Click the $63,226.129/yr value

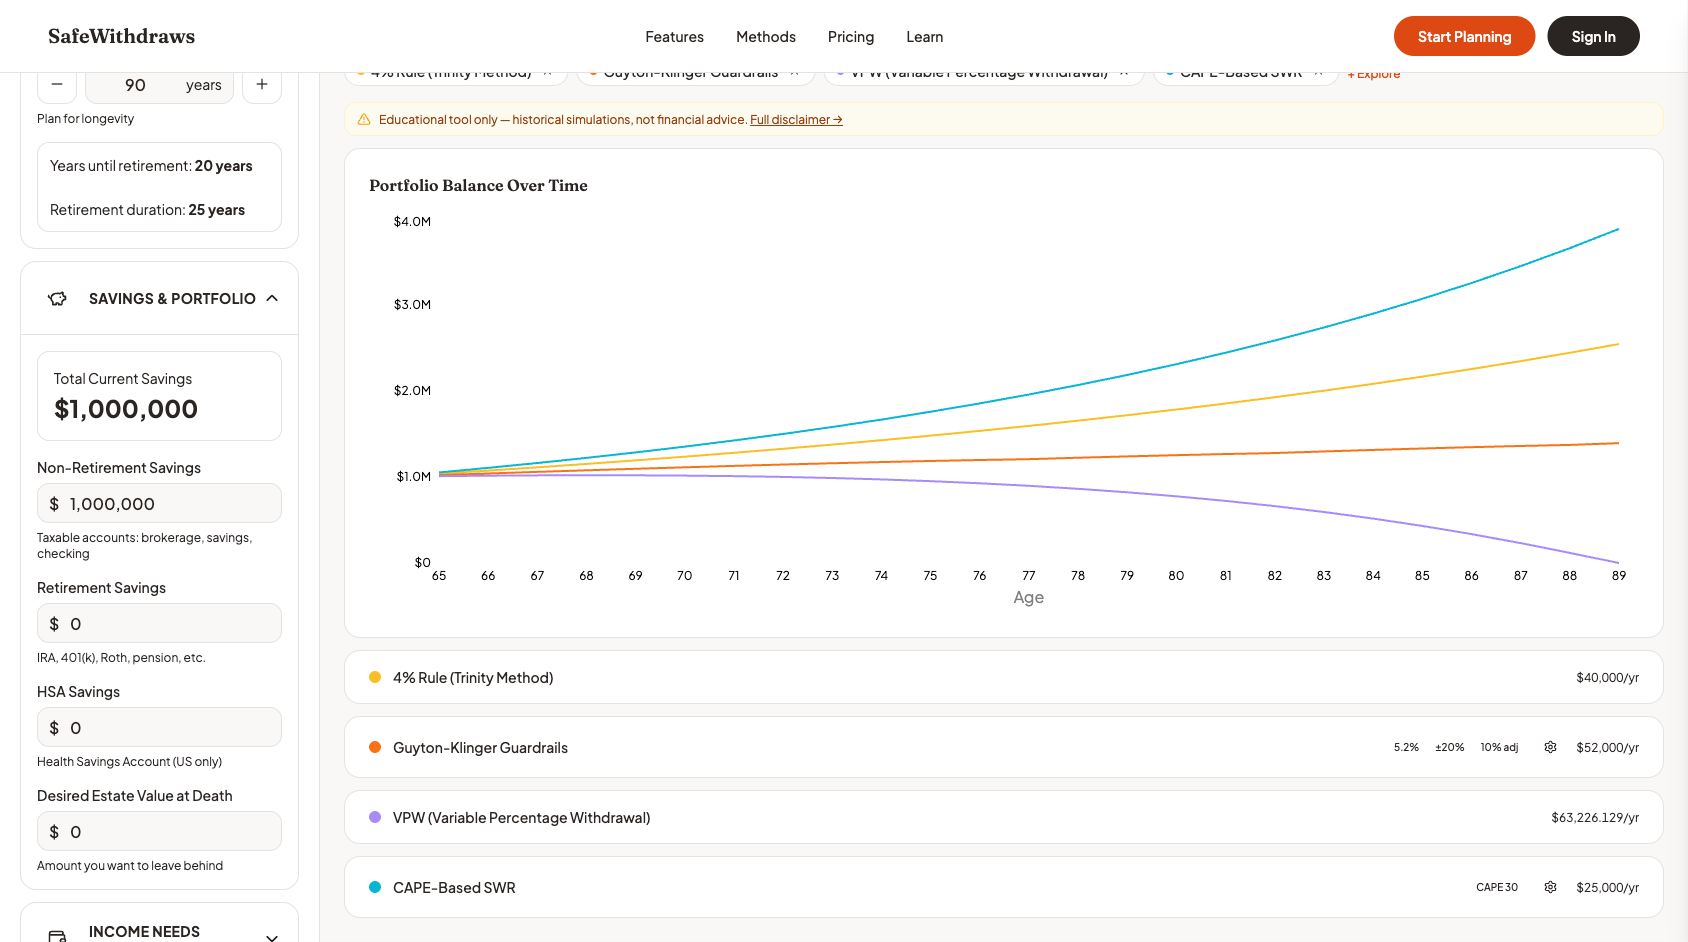tap(1595, 818)
